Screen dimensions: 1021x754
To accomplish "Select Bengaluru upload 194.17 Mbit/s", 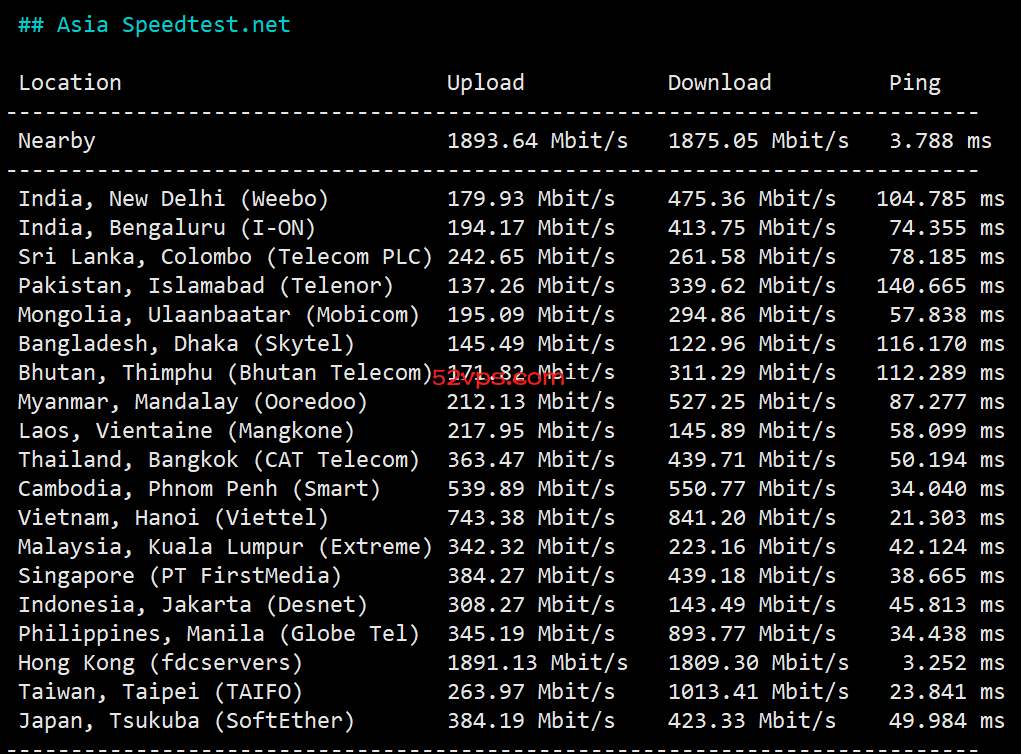I will tap(531, 228).
